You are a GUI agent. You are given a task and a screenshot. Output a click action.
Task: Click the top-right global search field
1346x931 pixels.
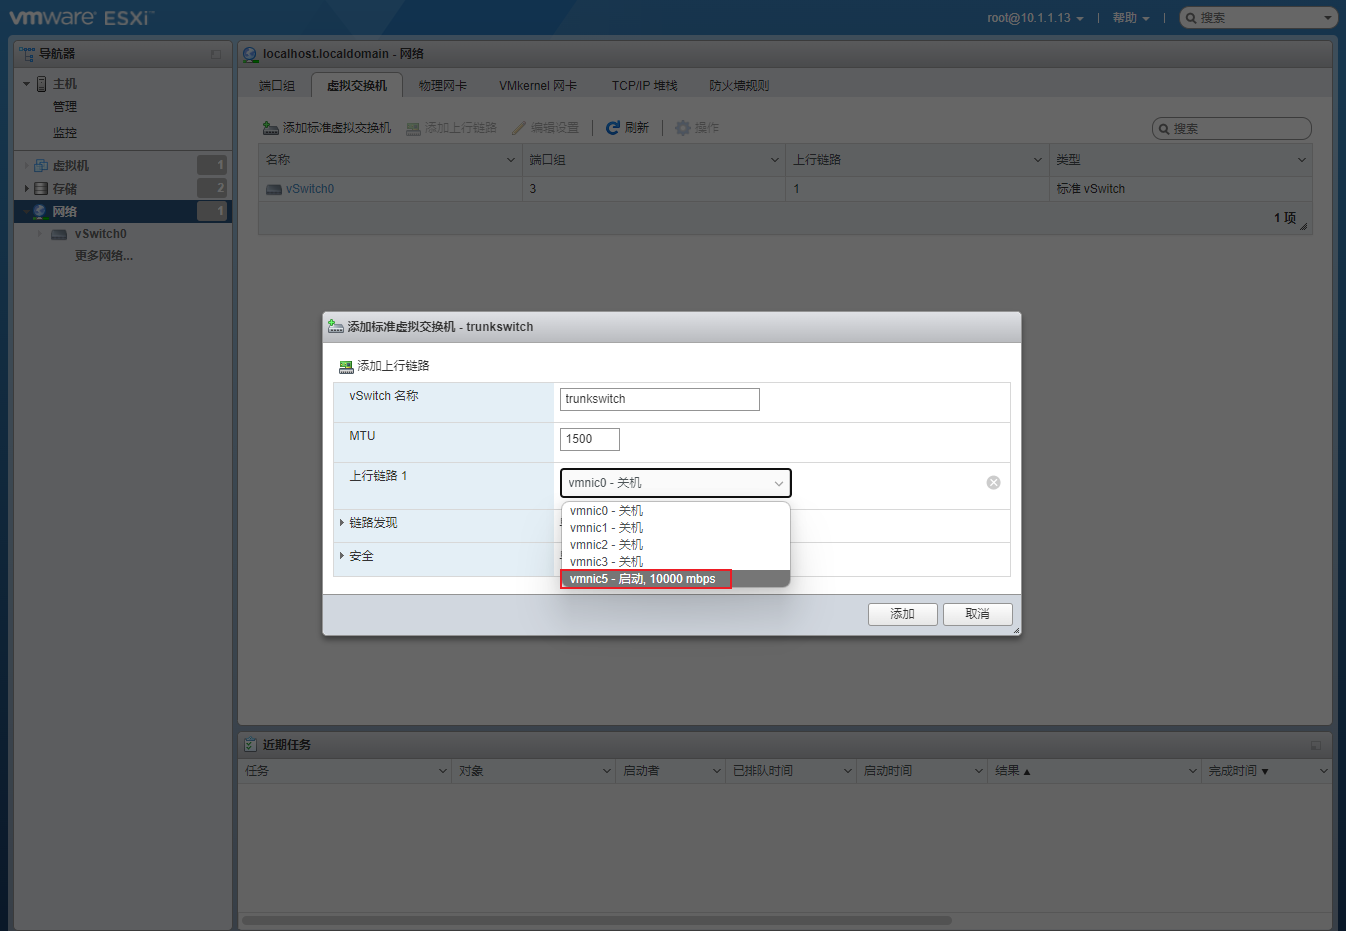(x=1258, y=18)
